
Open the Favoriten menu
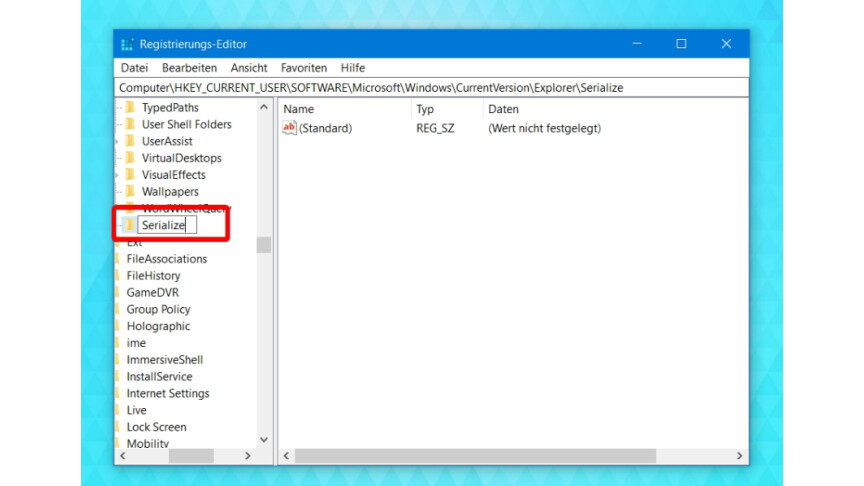304,68
